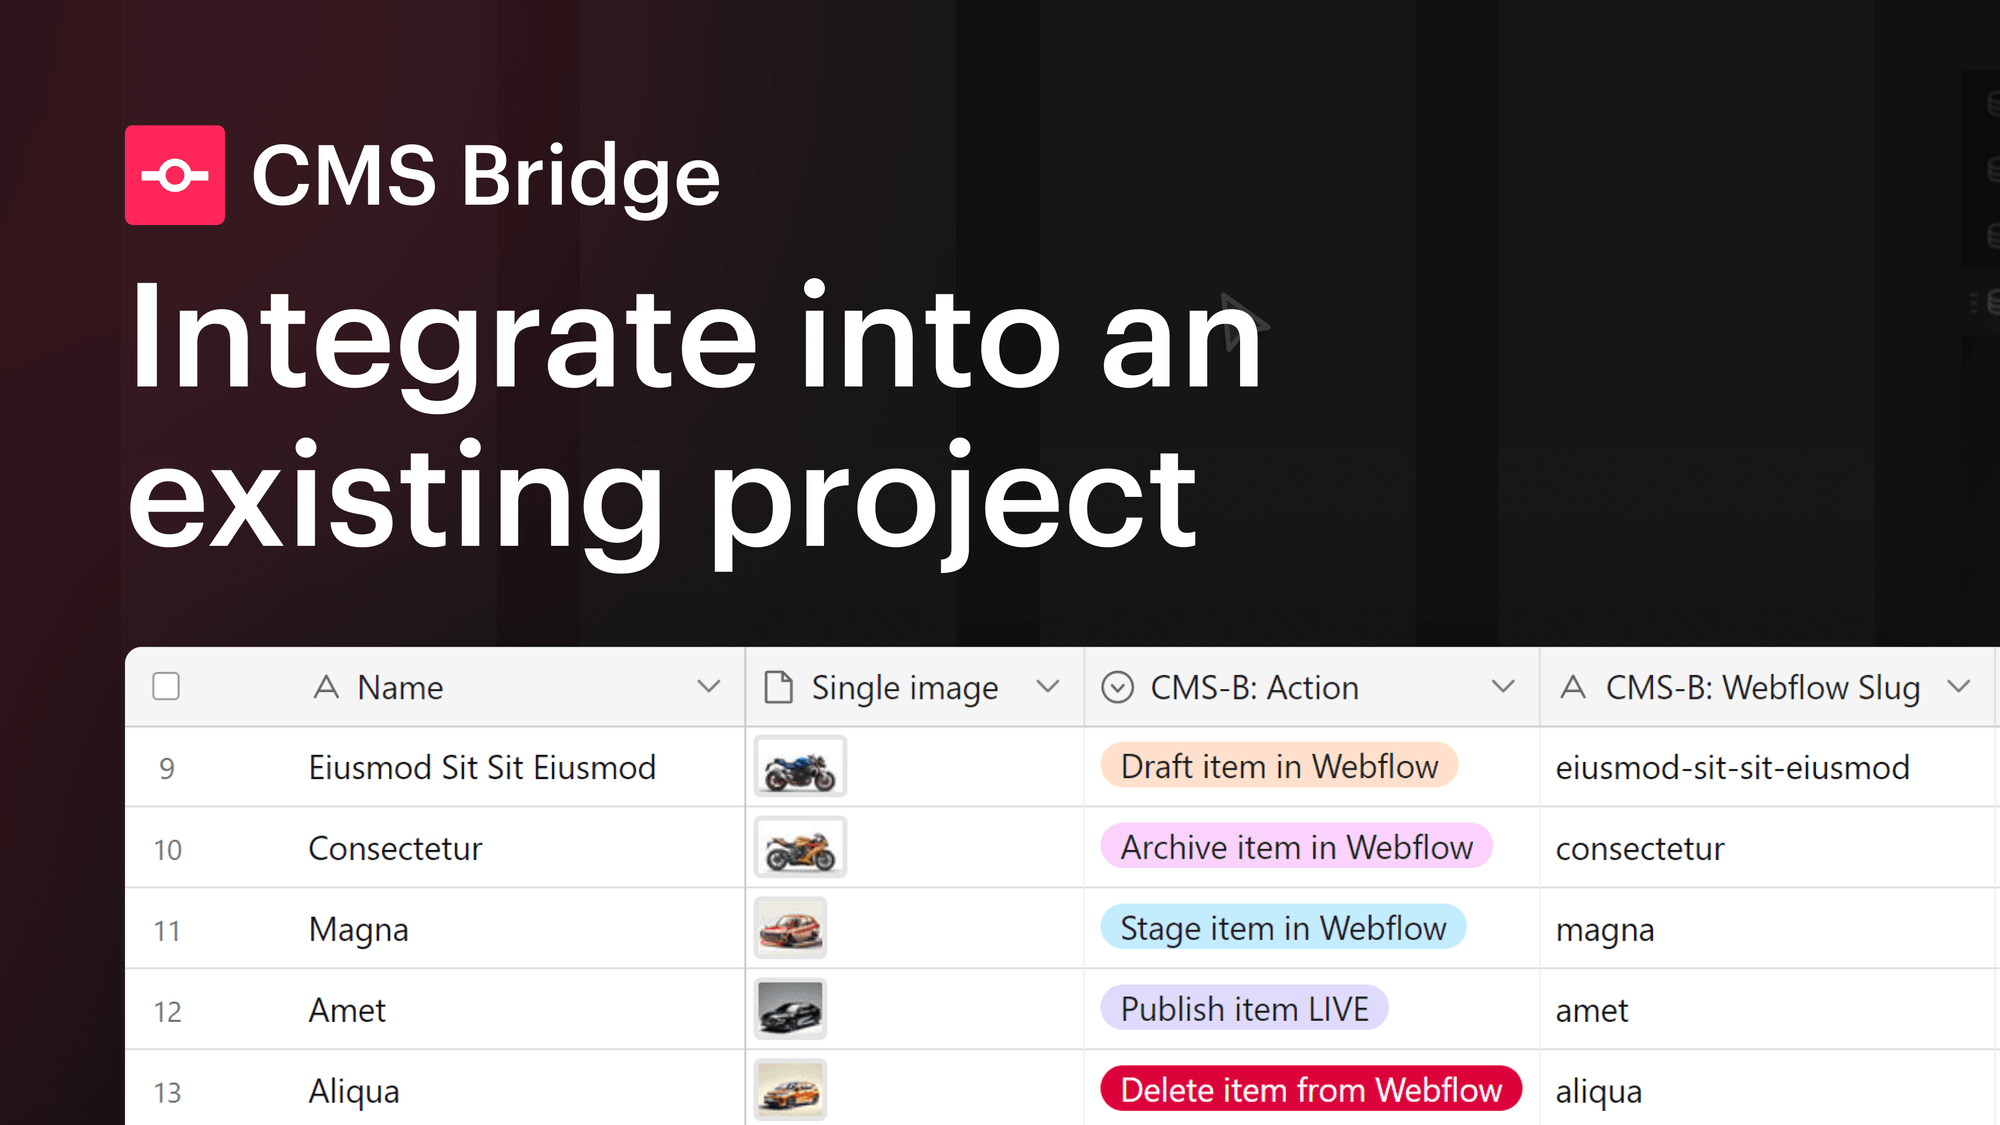Click the Delete item from Webflow tag
The width and height of the screenshot is (2000, 1125).
1310,1090
